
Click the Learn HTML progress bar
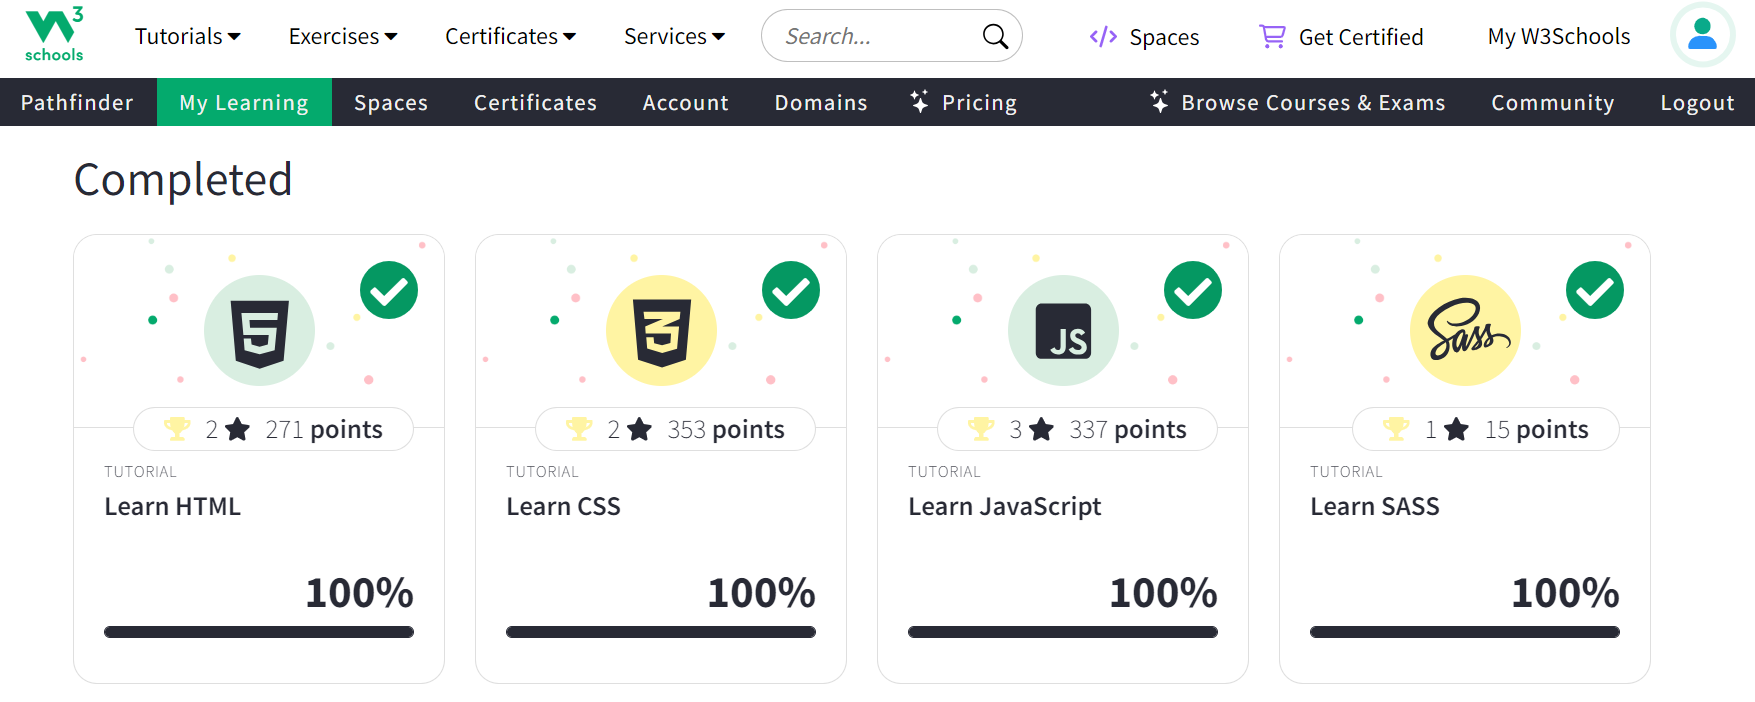[259, 632]
